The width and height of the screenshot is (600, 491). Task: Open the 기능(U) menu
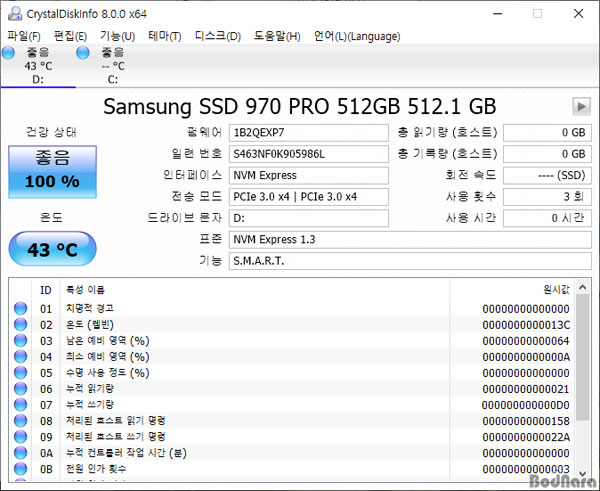coord(117,36)
